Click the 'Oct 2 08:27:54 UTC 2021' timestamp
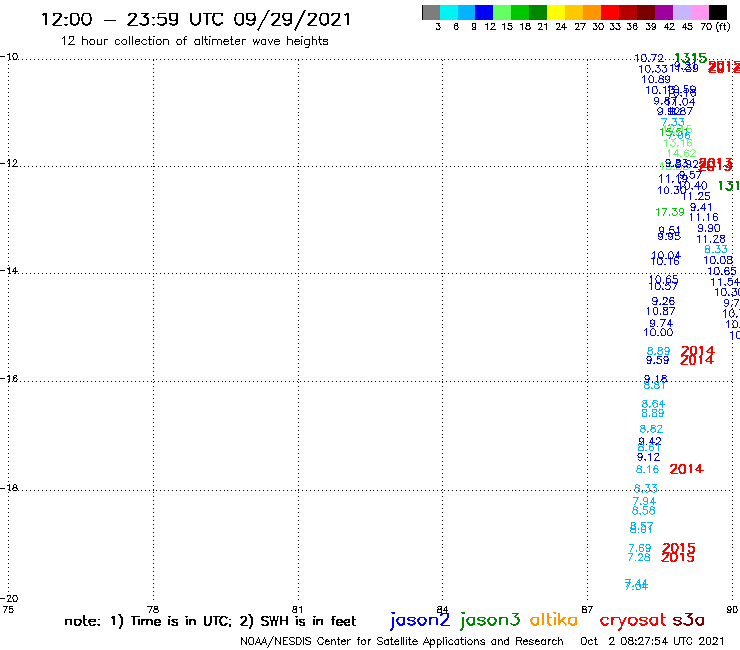Image resolution: width=740 pixels, height=650 pixels. (x=652, y=641)
